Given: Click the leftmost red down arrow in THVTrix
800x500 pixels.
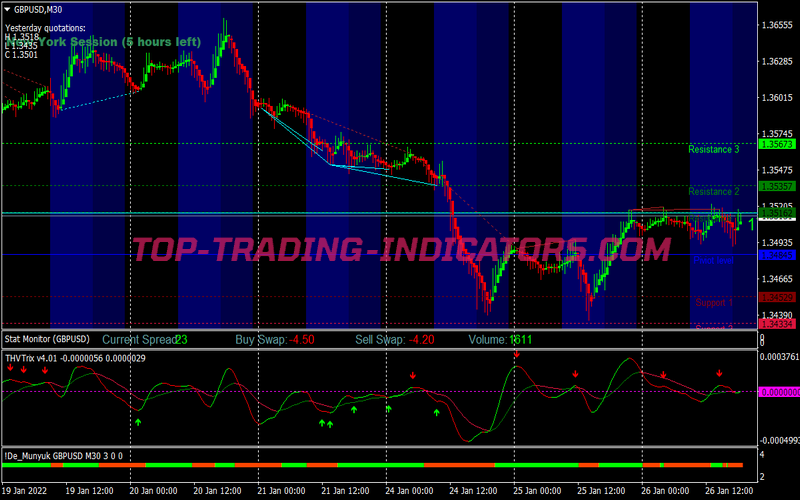Looking at the screenshot, I should (9, 368).
